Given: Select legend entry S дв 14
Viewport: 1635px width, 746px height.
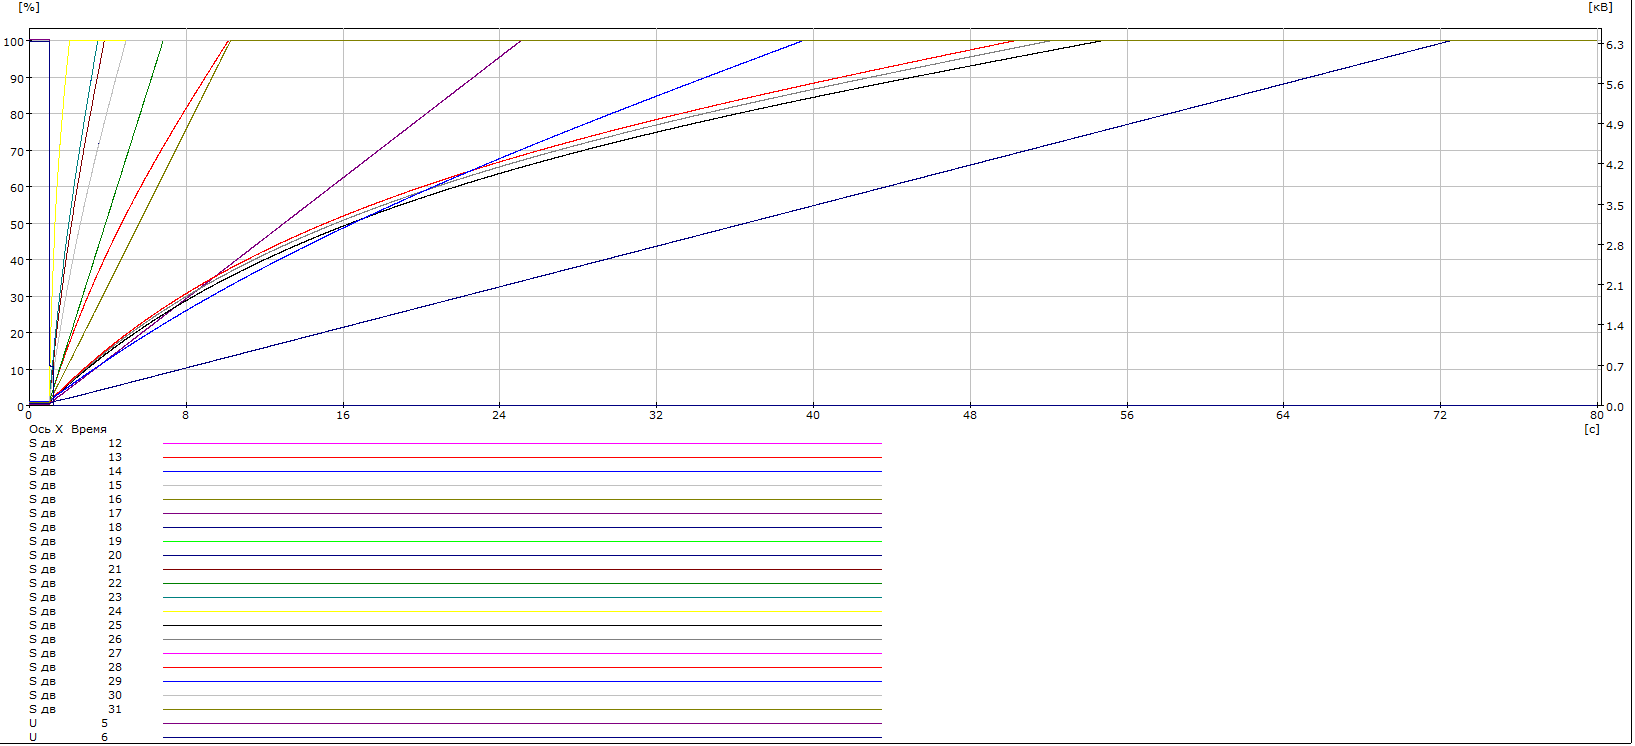Looking at the screenshot, I should 75,471.
